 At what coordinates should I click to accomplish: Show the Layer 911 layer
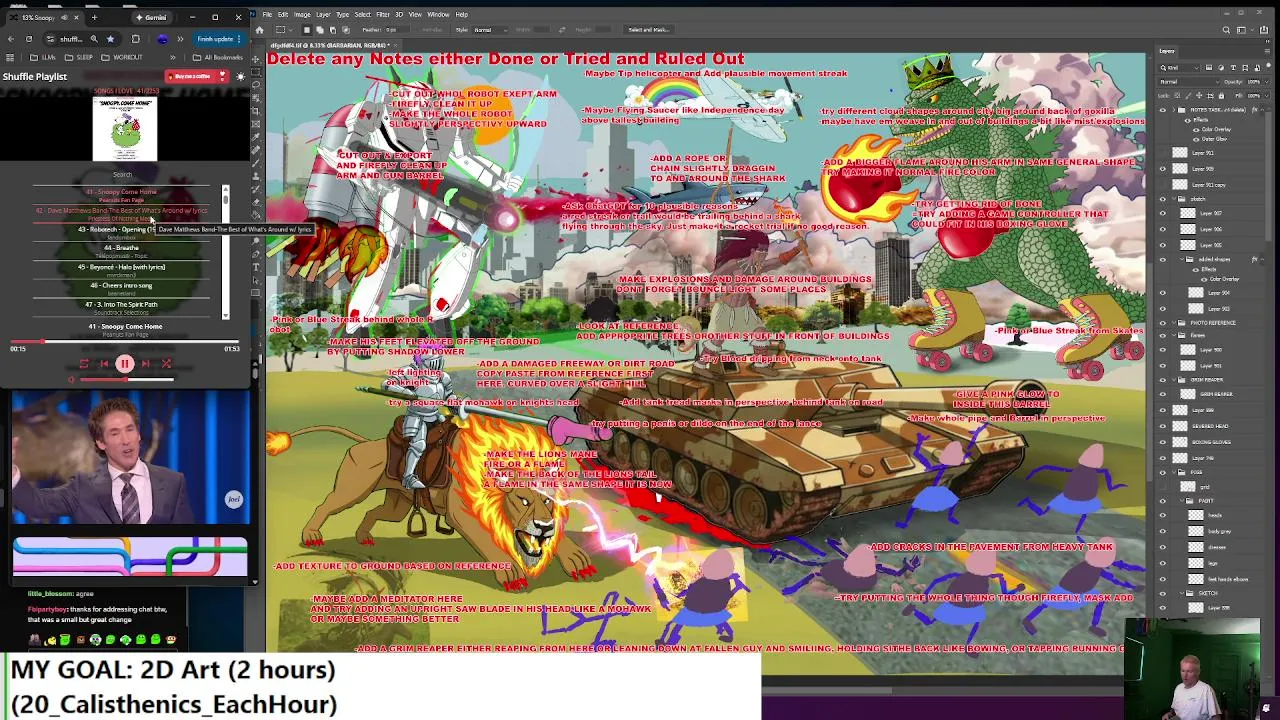[x=1163, y=153]
